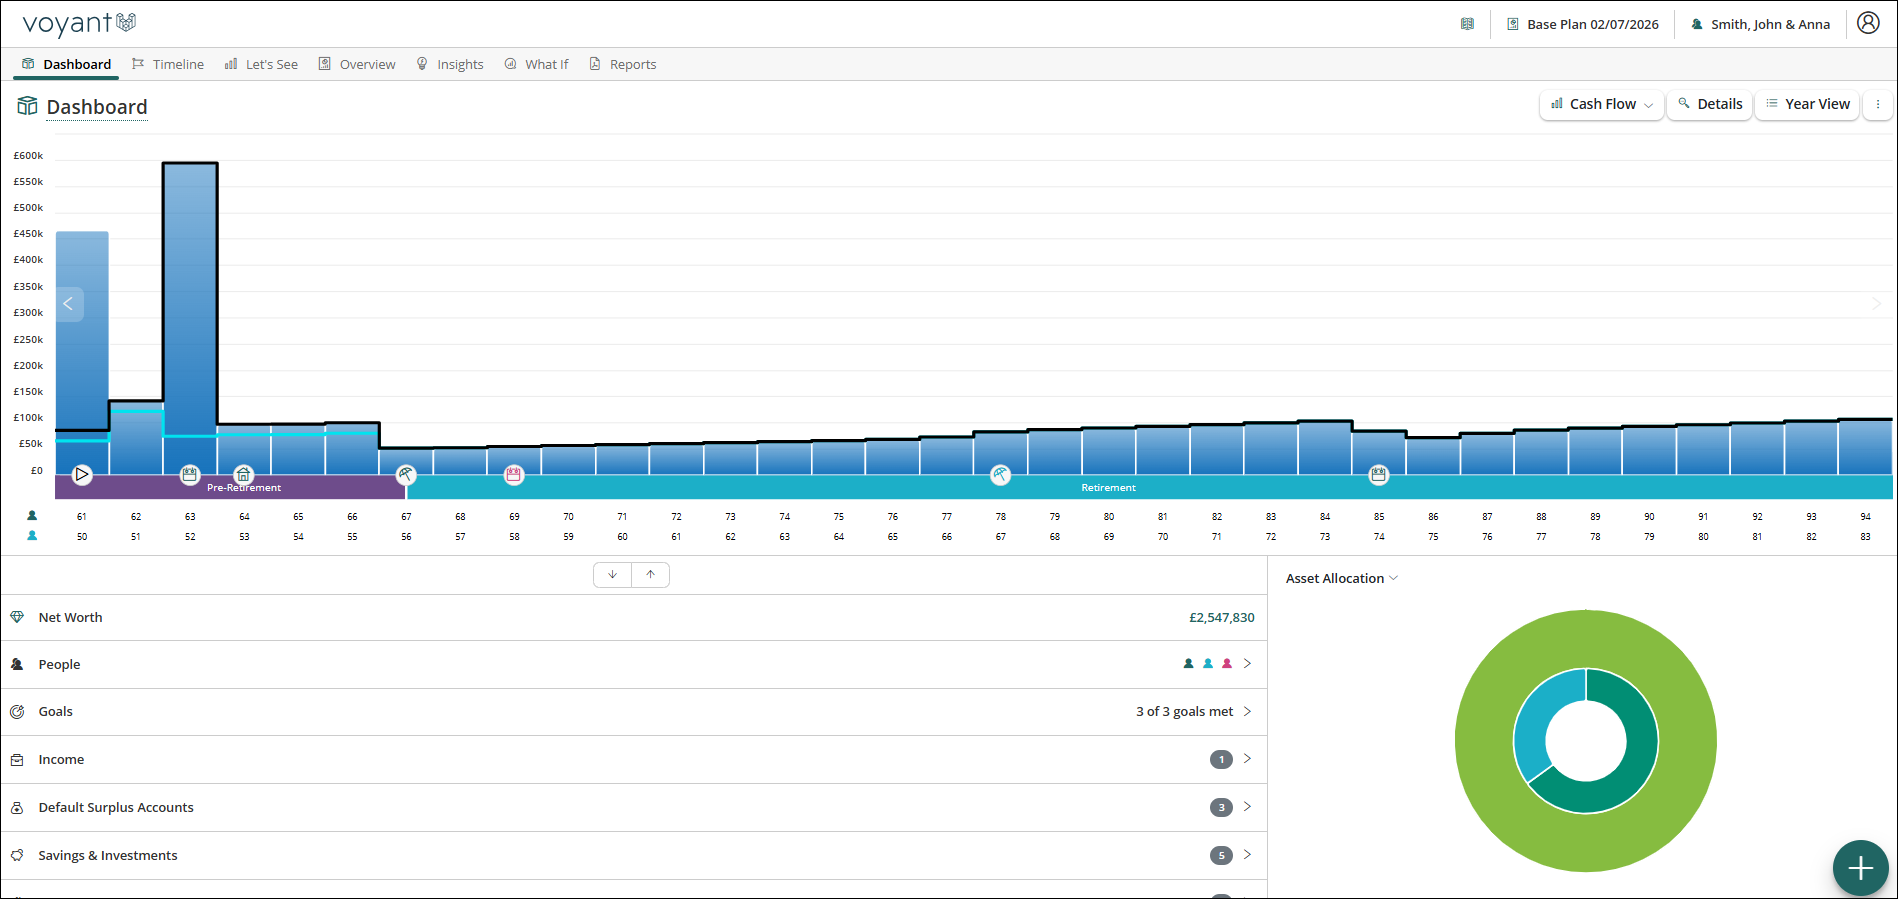1898x899 pixels.
Task: Click the kebab more options icon
Action: click(1877, 104)
